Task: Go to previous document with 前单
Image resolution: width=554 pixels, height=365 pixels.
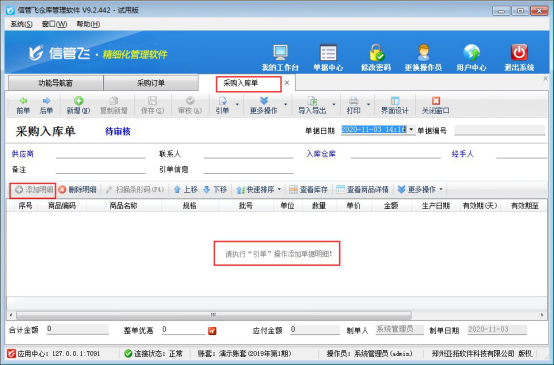Action: pyautogui.click(x=23, y=105)
